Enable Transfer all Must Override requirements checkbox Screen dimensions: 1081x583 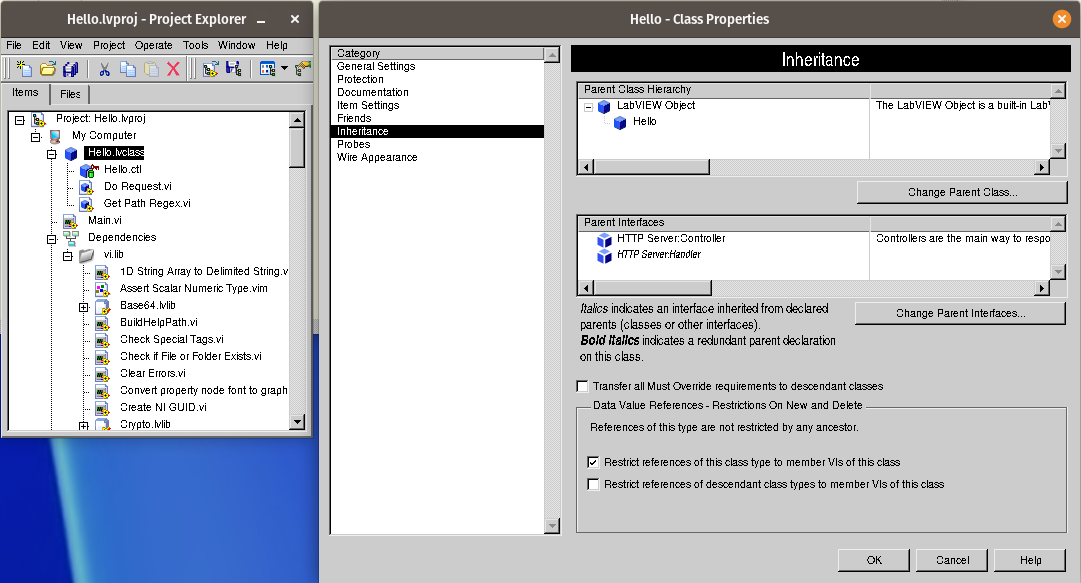tap(583, 386)
